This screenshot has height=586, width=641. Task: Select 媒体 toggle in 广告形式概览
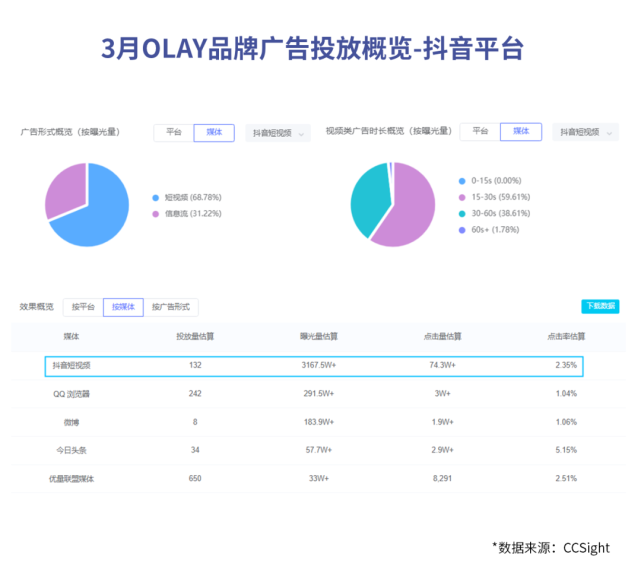tap(214, 132)
